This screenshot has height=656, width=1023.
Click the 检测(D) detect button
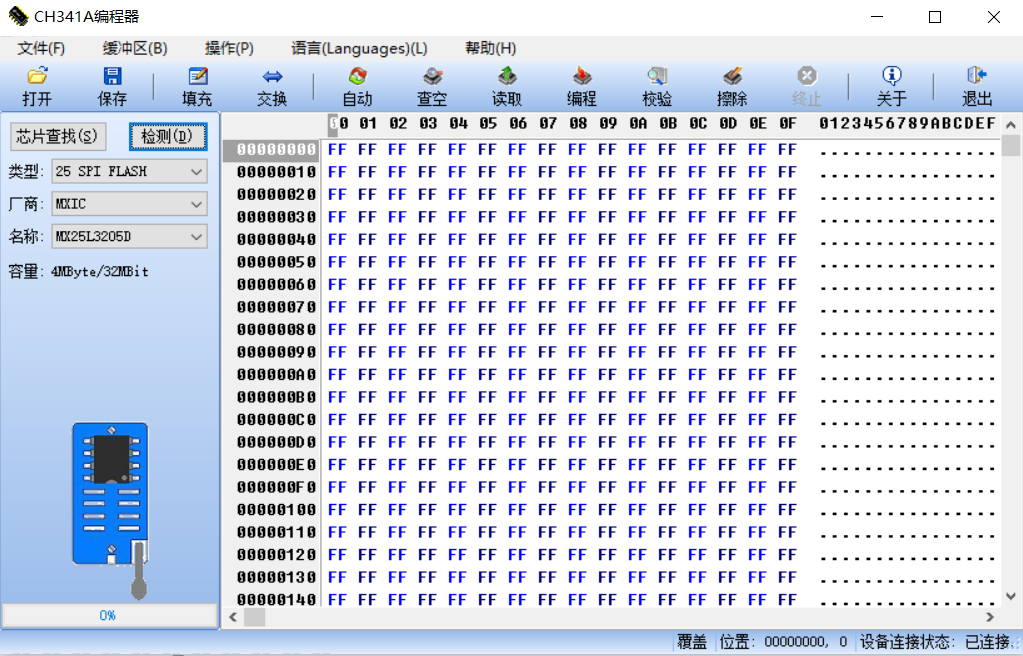coord(168,136)
